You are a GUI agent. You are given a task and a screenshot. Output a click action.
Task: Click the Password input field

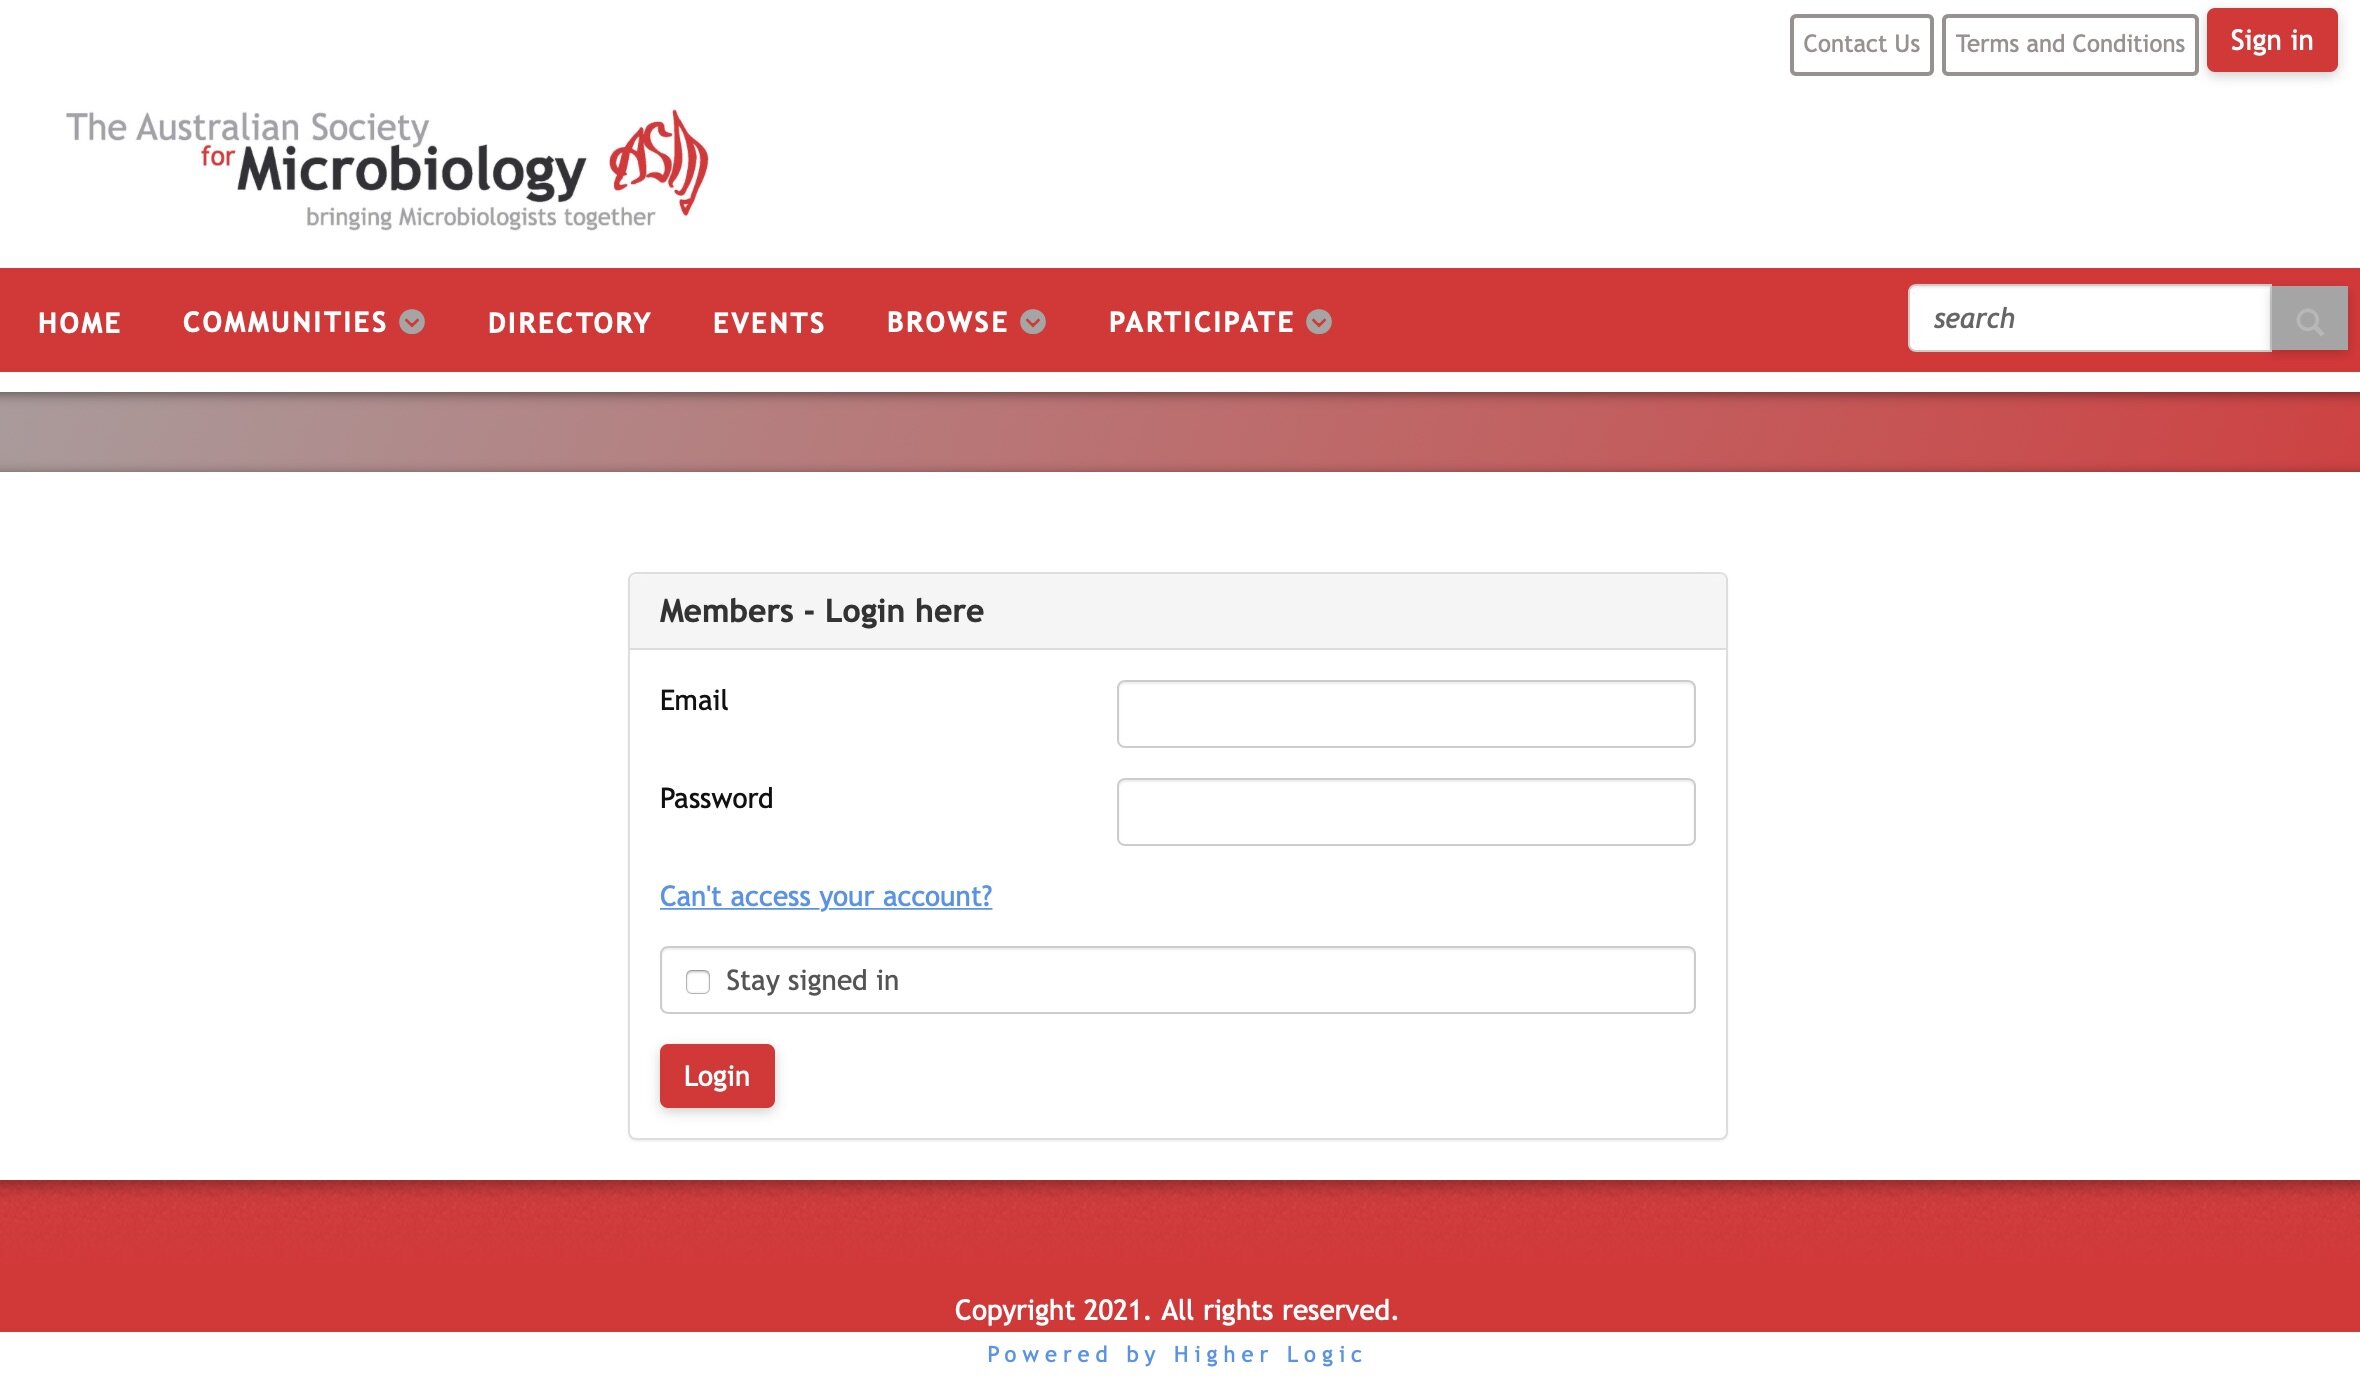(x=1407, y=812)
